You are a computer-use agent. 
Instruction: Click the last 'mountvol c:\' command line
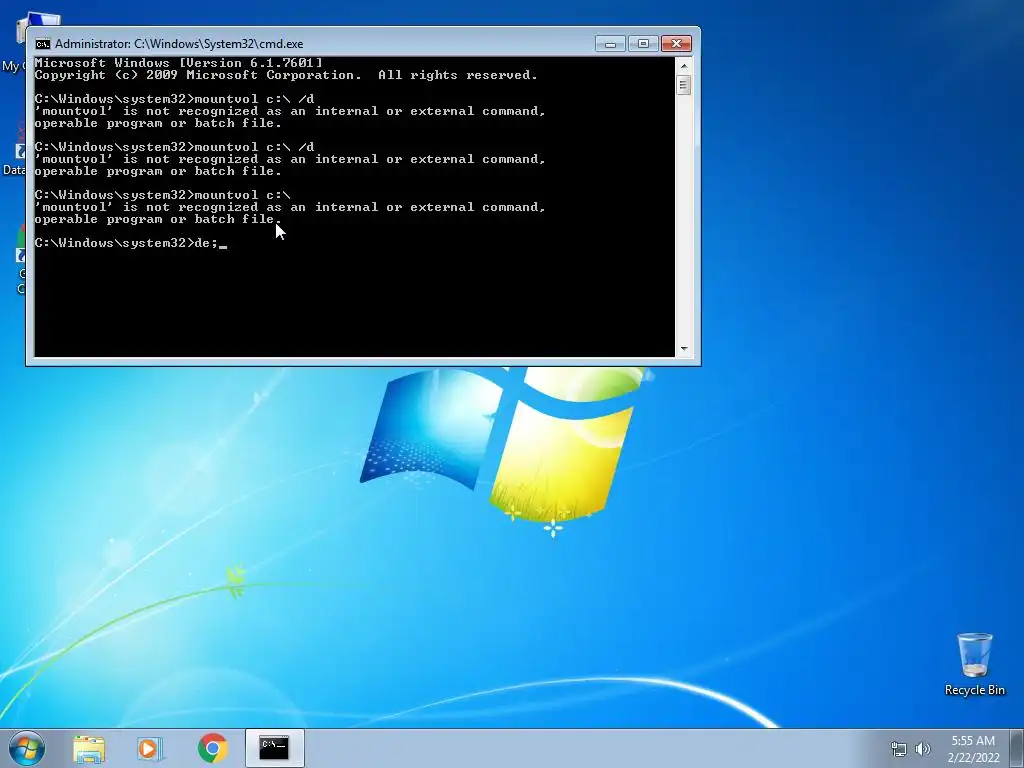[163, 195]
